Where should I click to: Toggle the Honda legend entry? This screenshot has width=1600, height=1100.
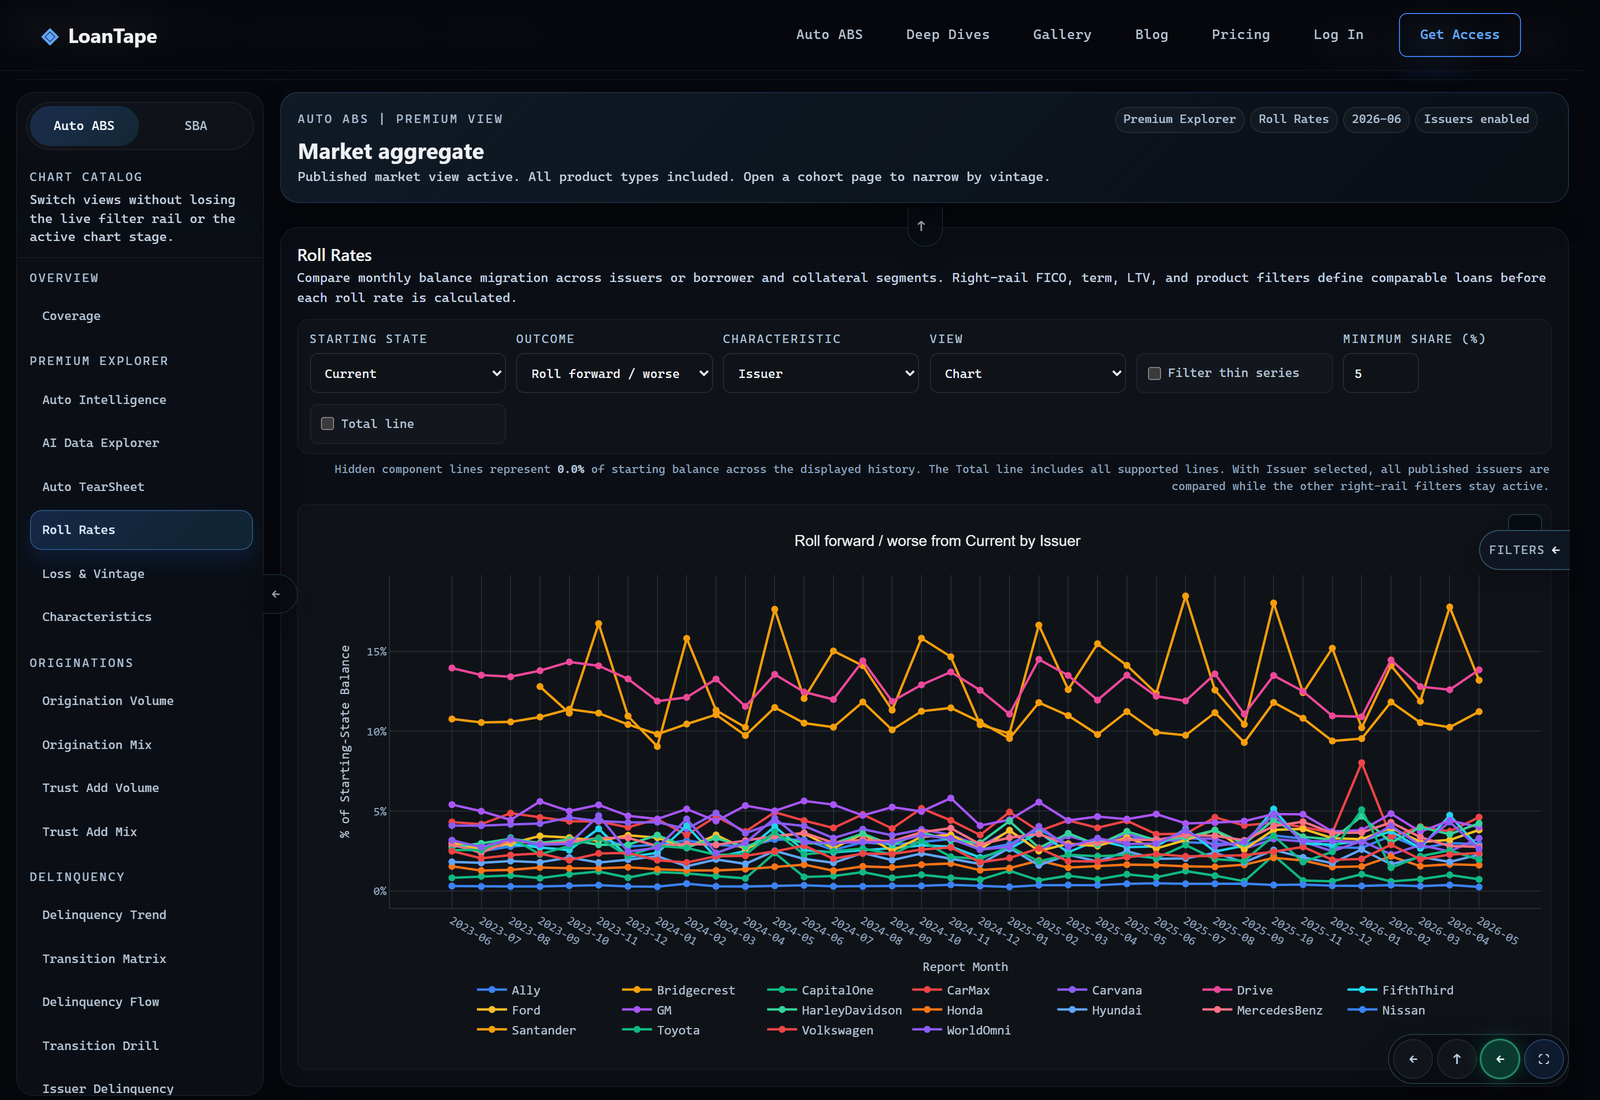pyautogui.click(x=947, y=1011)
